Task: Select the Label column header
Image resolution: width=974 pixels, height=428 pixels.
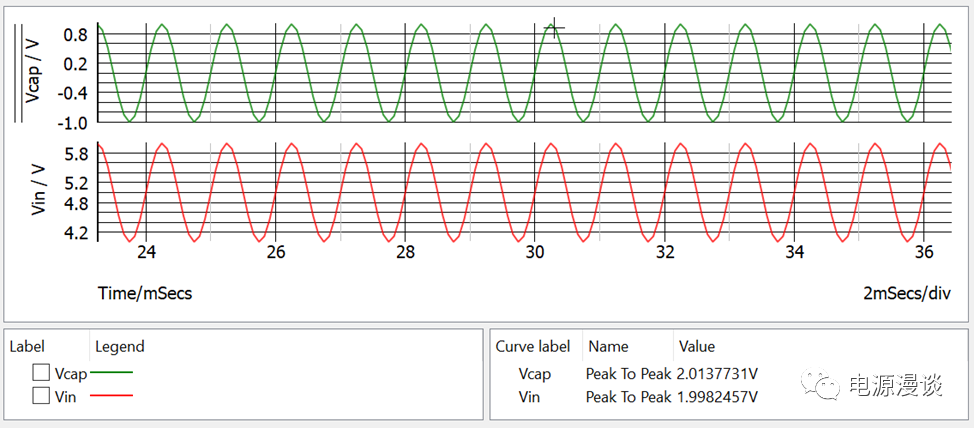Action: click(28, 346)
